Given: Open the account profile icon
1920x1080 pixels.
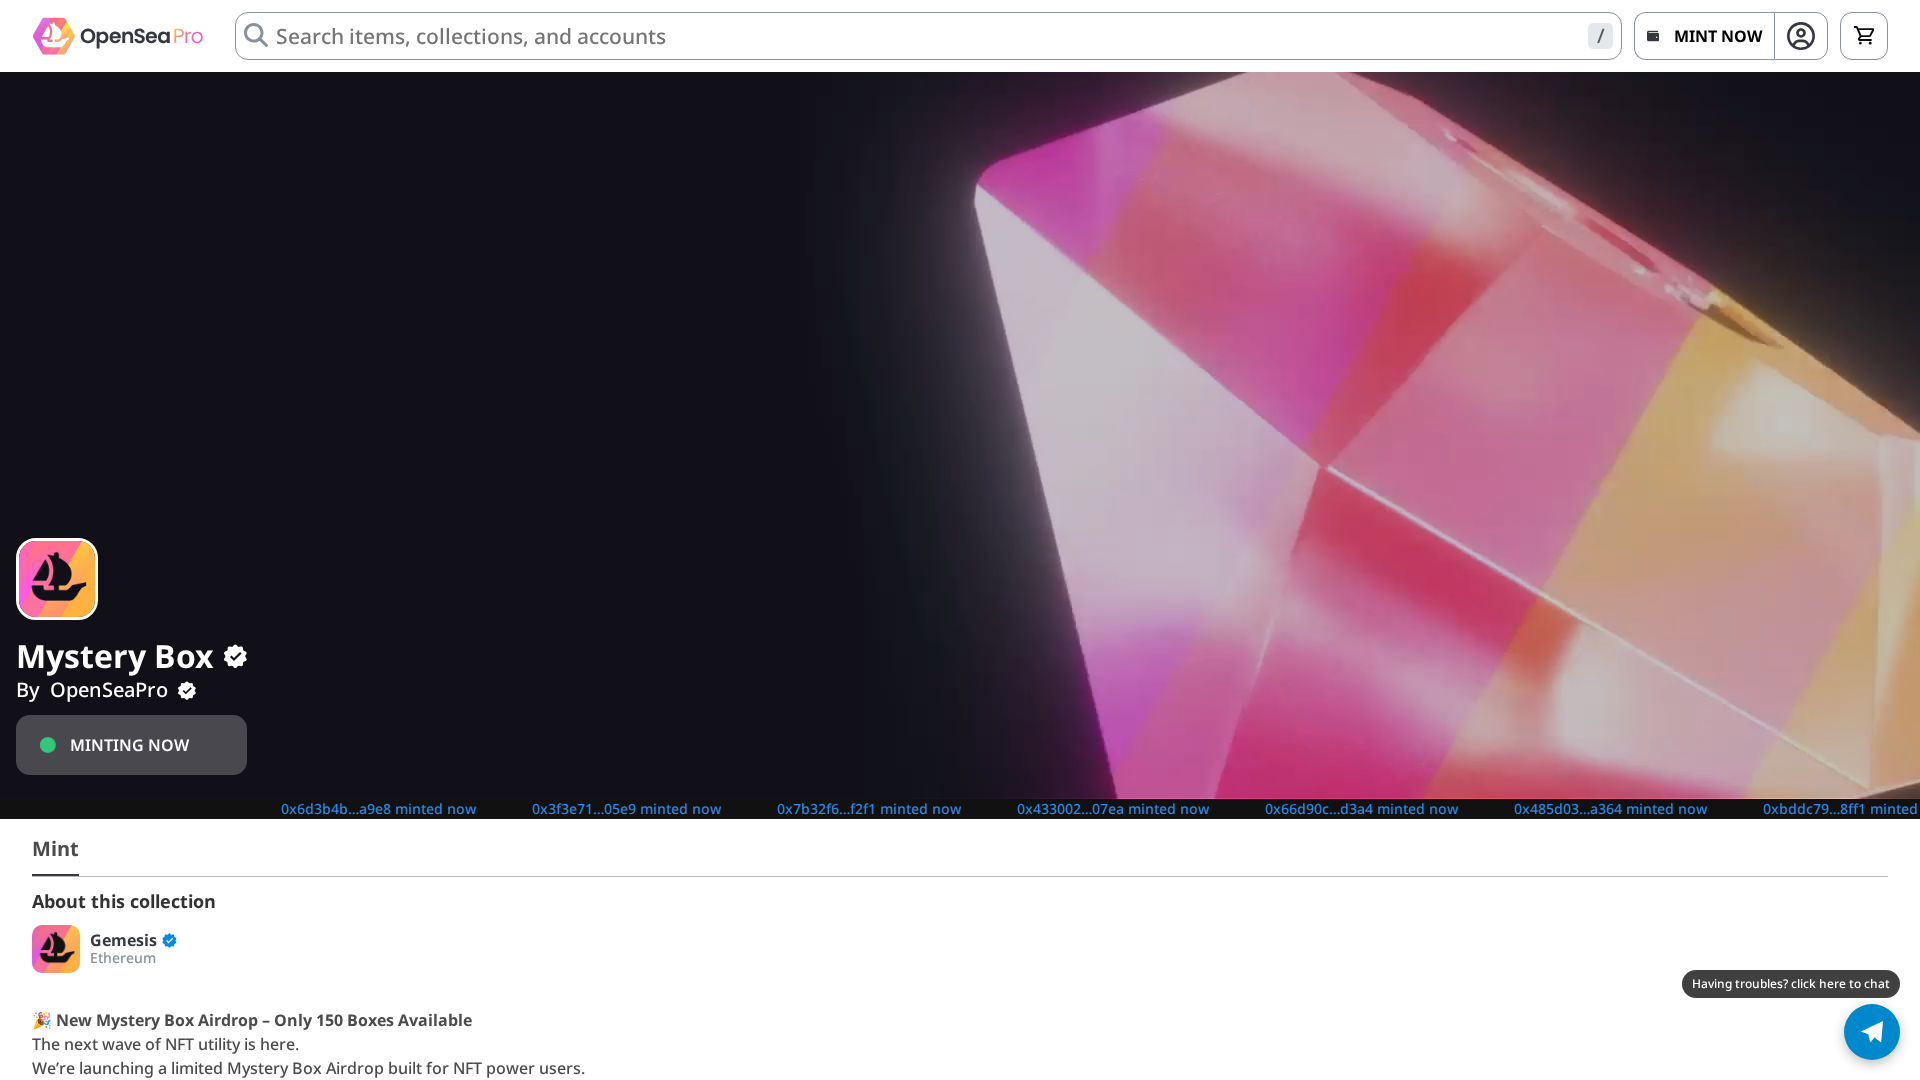Looking at the screenshot, I should click(1801, 36).
